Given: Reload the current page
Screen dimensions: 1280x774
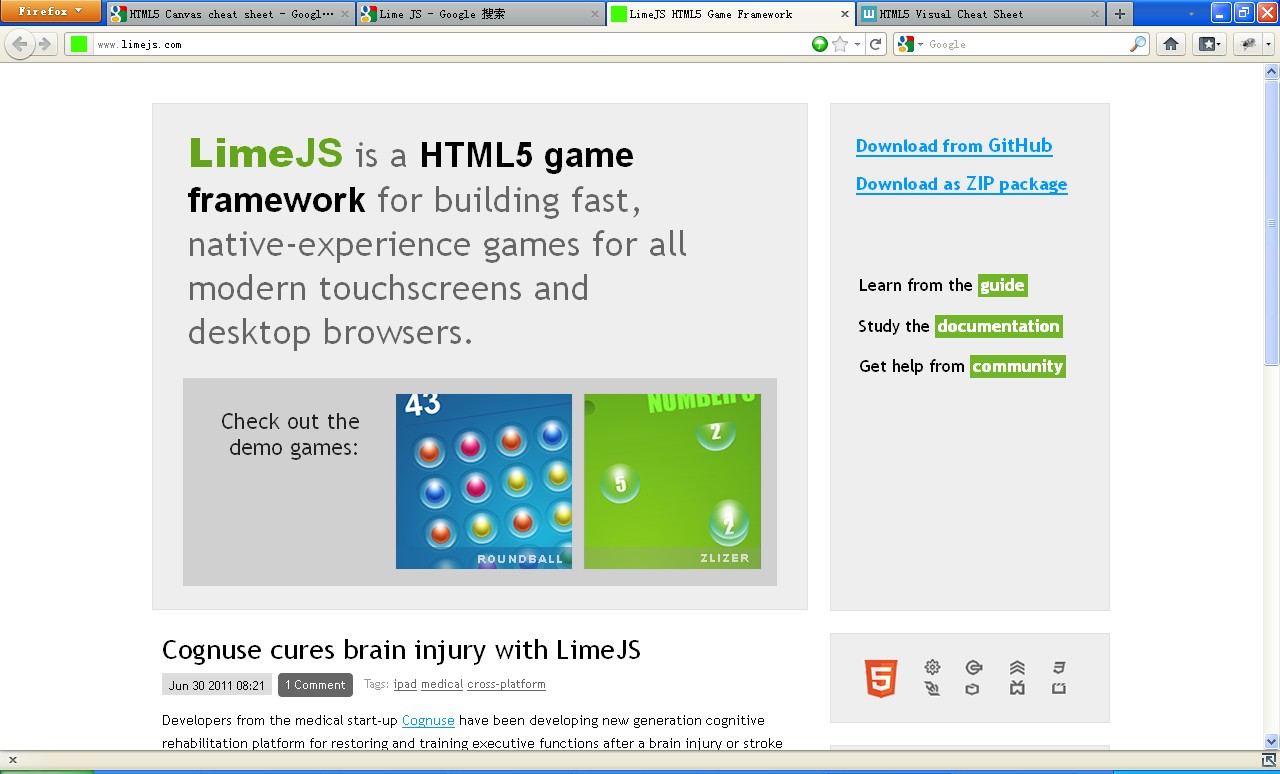Looking at the screenshot, I should [876, 44].
